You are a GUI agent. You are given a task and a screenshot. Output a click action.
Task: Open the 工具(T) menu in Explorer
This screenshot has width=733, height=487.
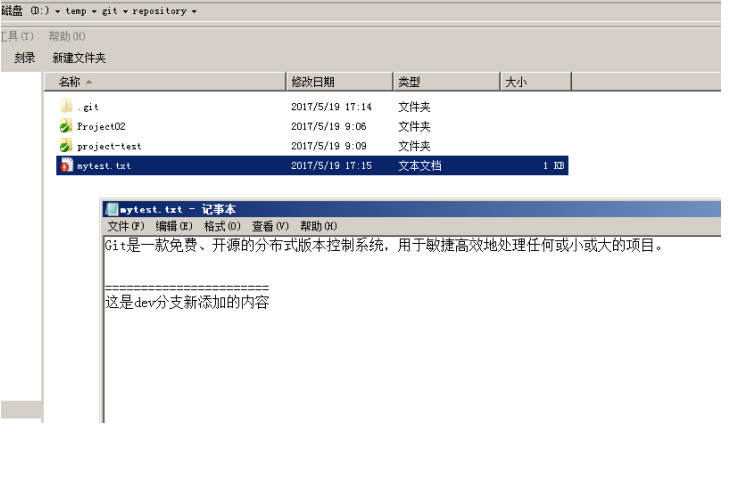pyautogui.click(x=17, y=36)
